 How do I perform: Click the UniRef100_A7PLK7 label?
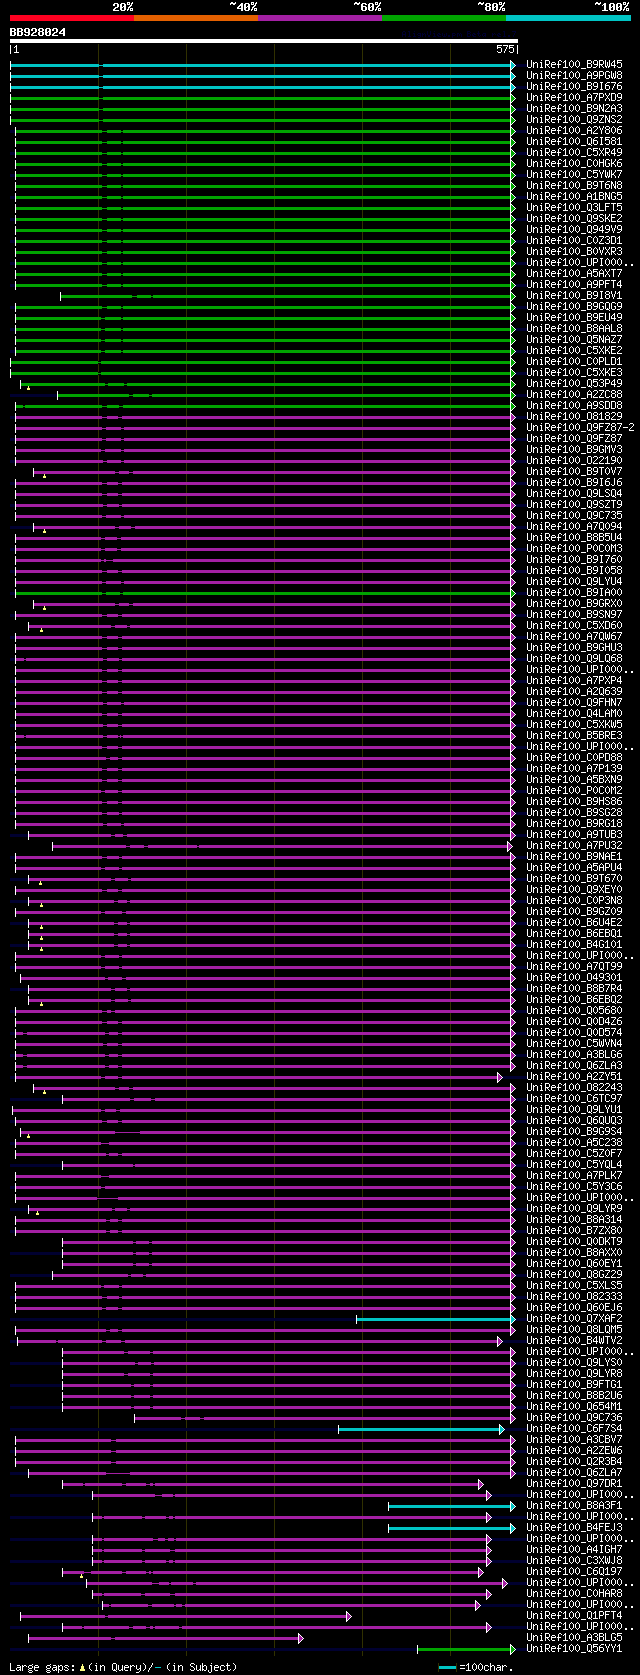click(574, 1175)
